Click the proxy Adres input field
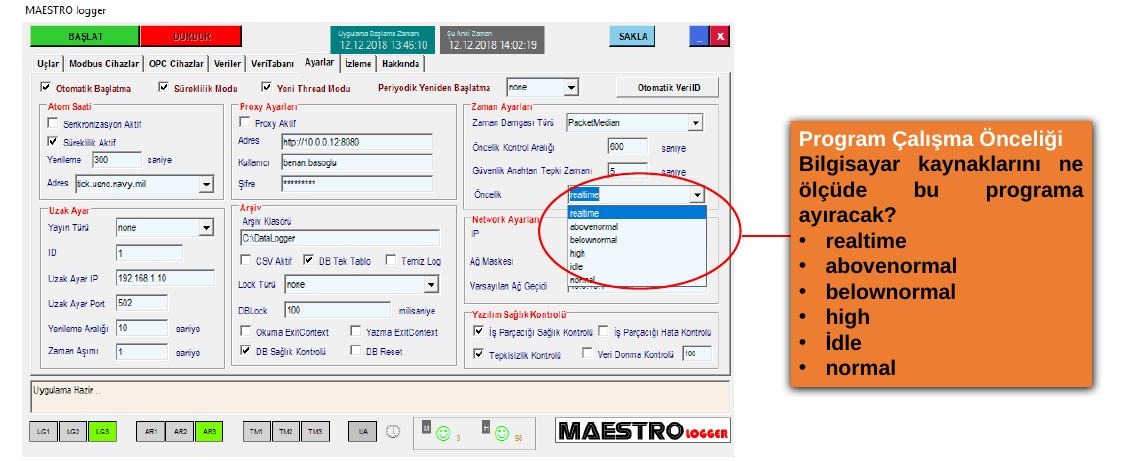 [x=357, y=141]
